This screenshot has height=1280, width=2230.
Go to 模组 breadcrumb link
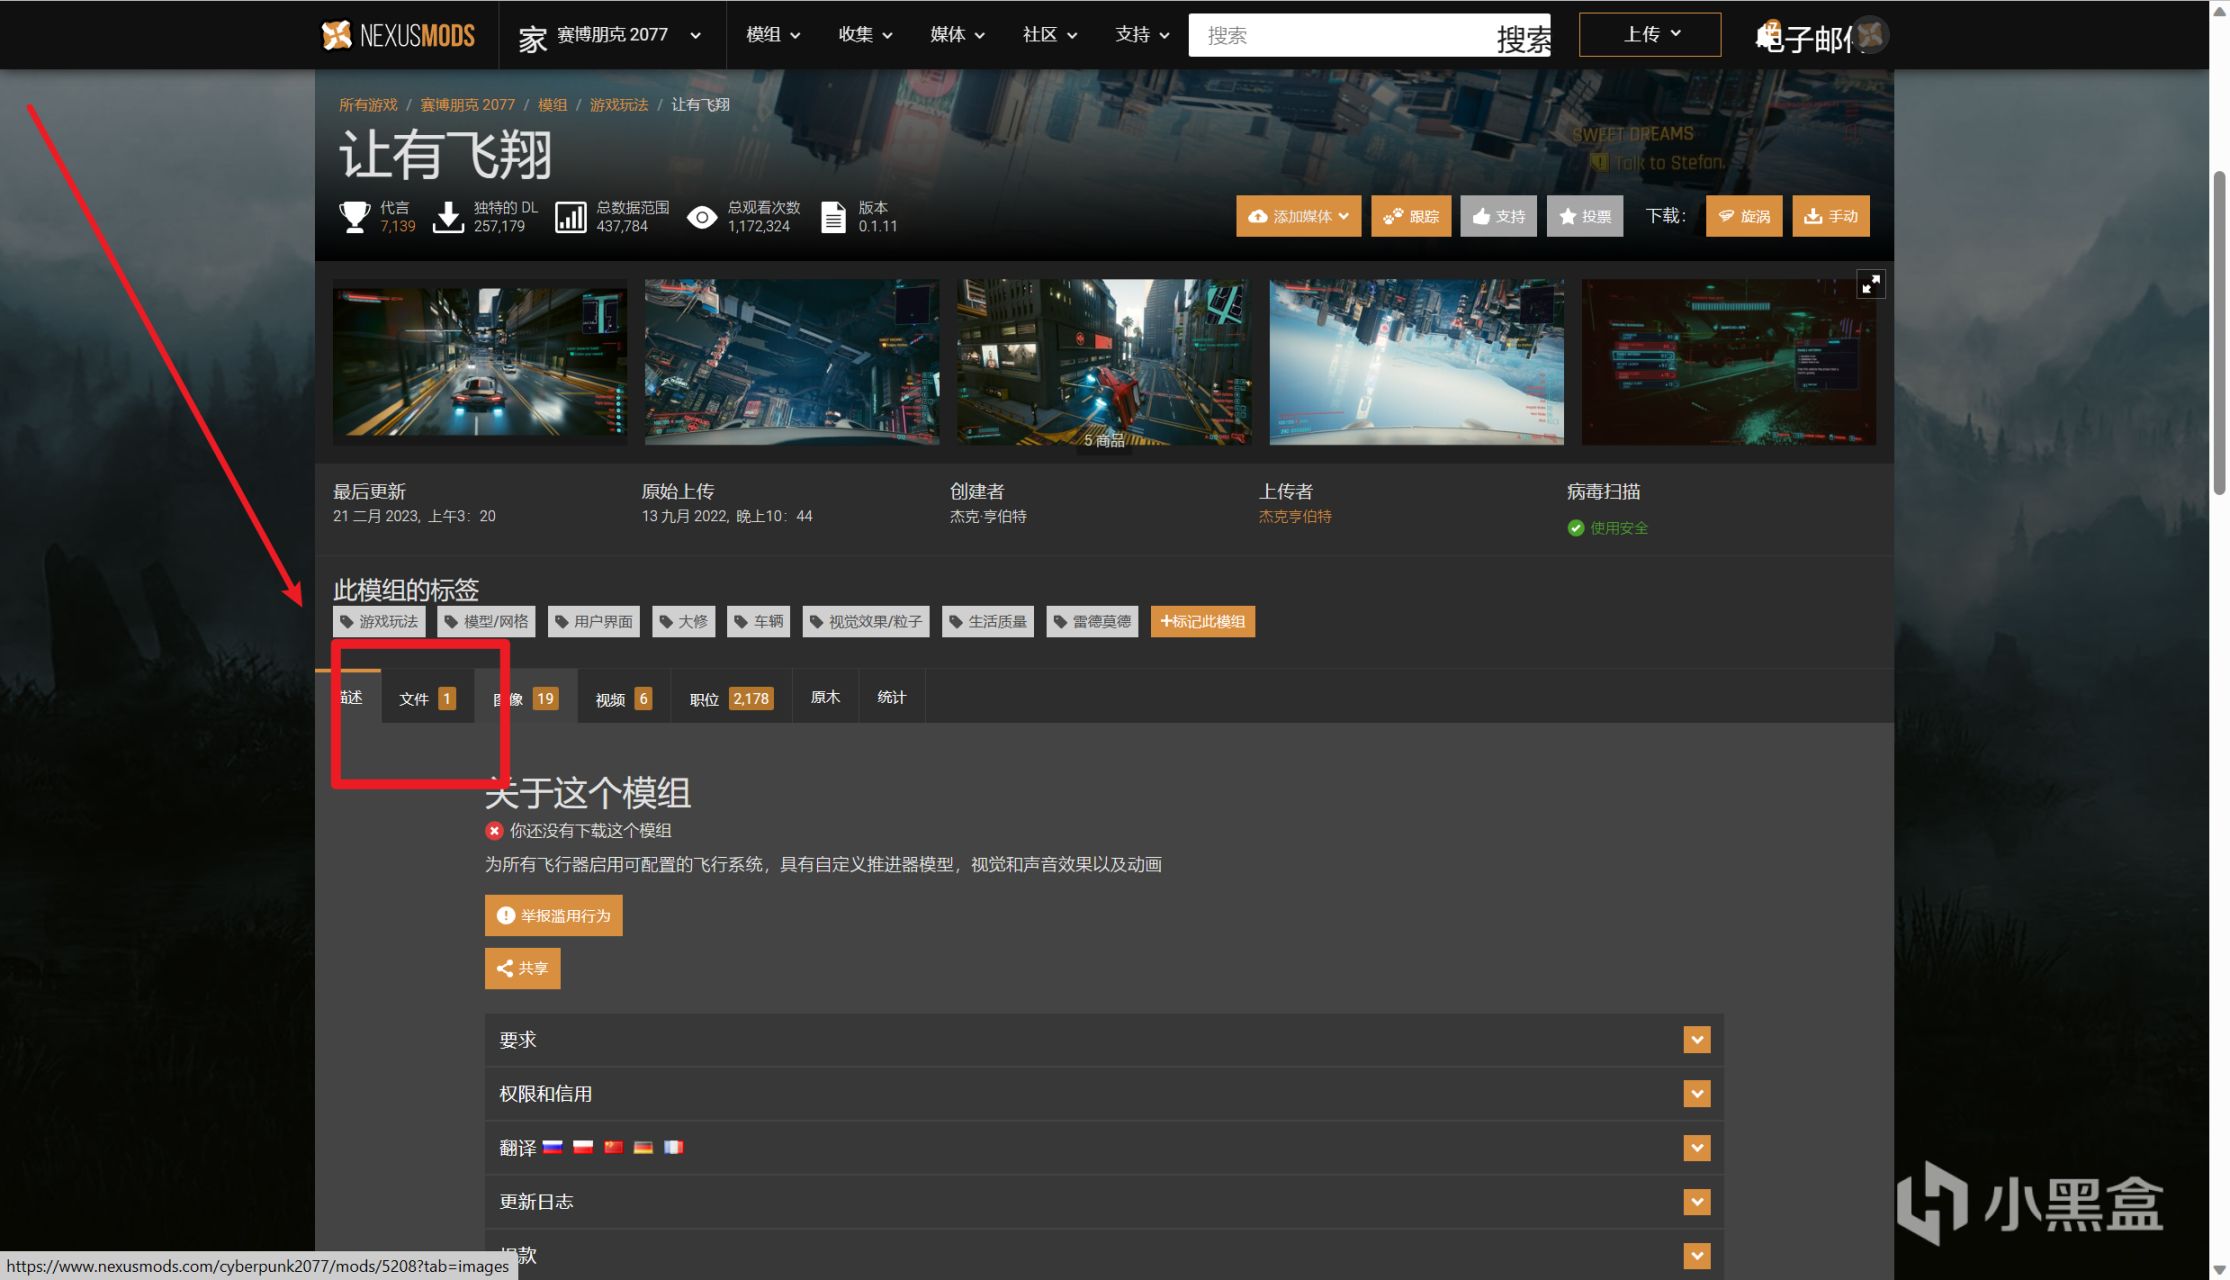click(x=552, y=105)
